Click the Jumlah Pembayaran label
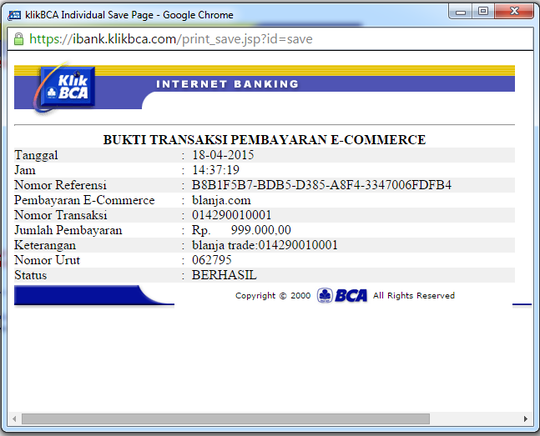Viewport: 540px width, 436px height. click(68, 230)
